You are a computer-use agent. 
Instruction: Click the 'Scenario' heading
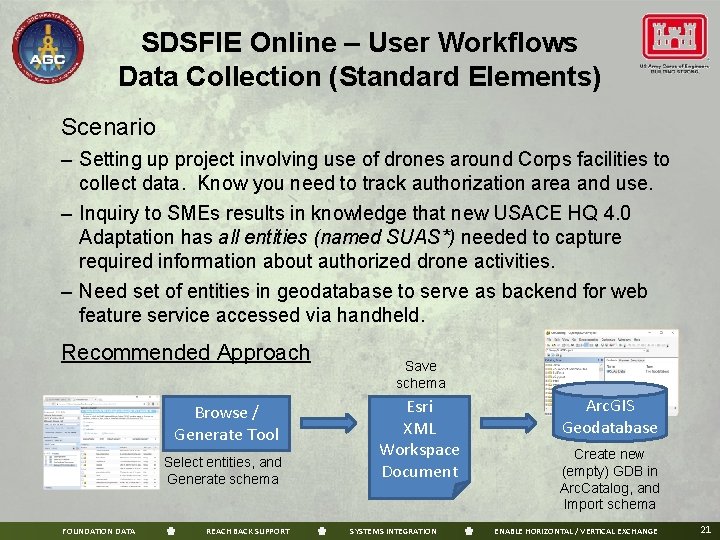(x=108, y=127)
